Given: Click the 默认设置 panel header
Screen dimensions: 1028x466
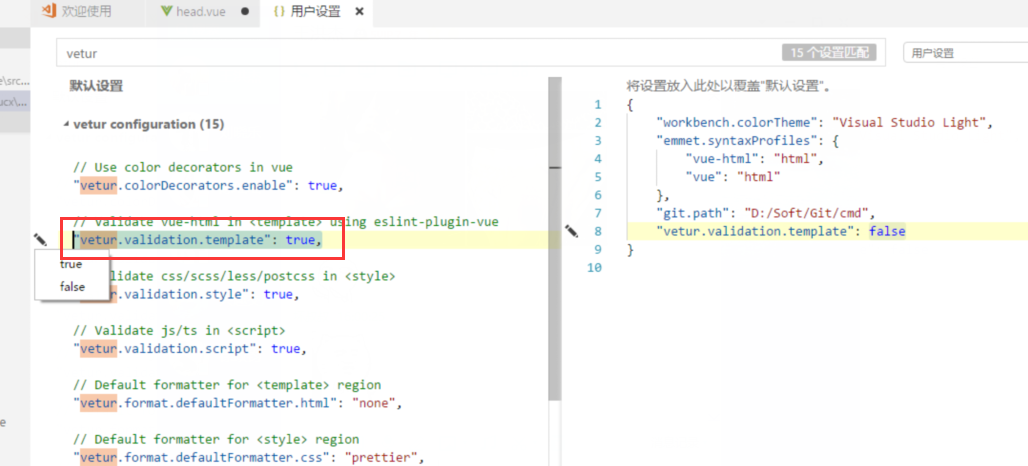Looking at the screenshot, I should coord(96,86).
